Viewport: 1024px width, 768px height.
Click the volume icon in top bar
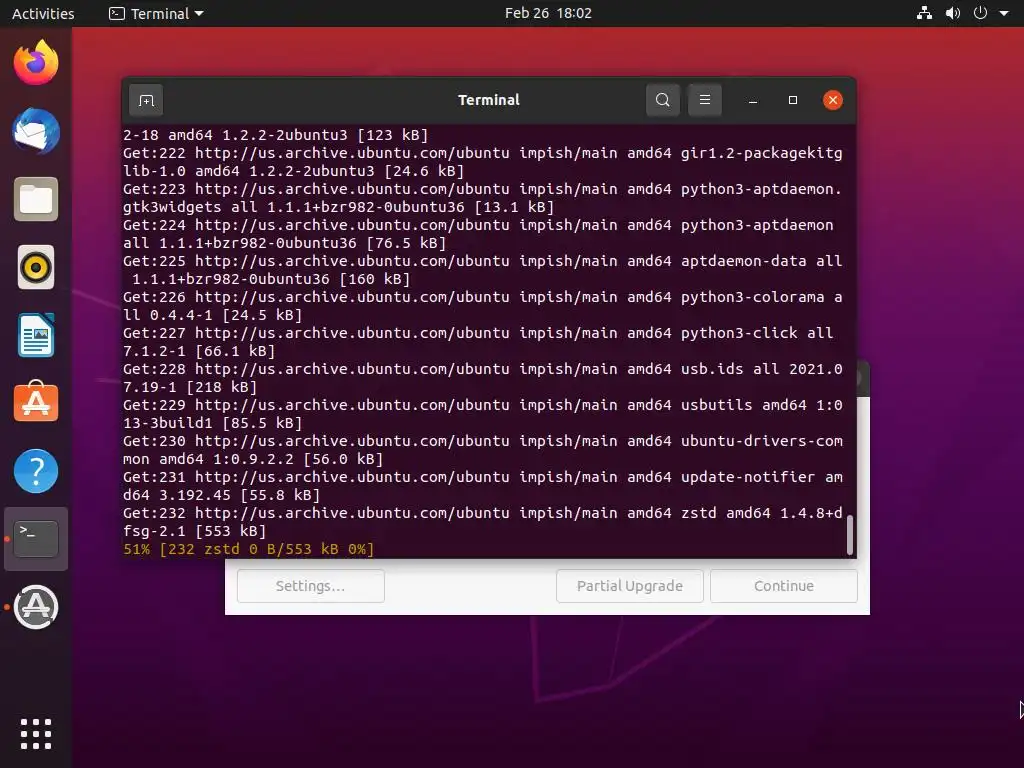[x=953, y=13]
